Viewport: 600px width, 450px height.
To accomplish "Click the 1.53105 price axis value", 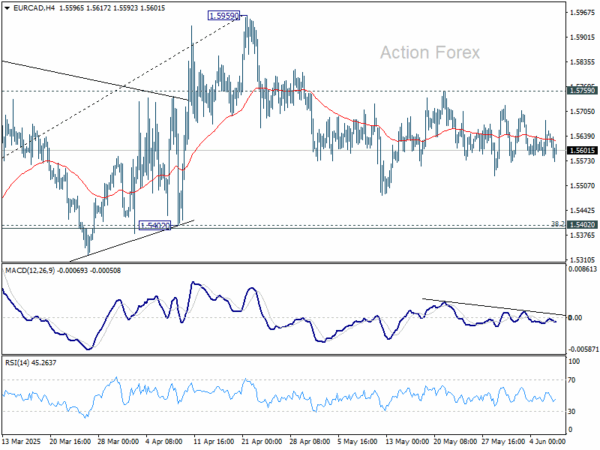I will [x=582, y=260].
